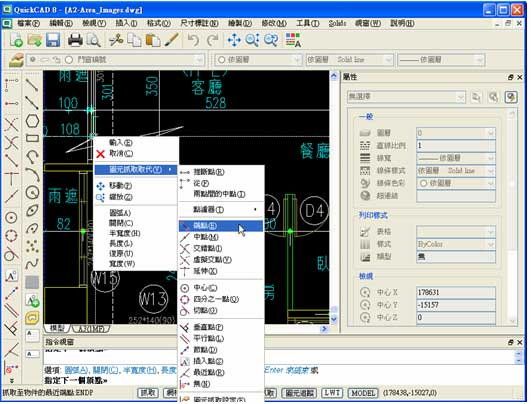This screenshot has height=404, width=531.
Task: Open the text style color-grid A icon
Action: 293,40
